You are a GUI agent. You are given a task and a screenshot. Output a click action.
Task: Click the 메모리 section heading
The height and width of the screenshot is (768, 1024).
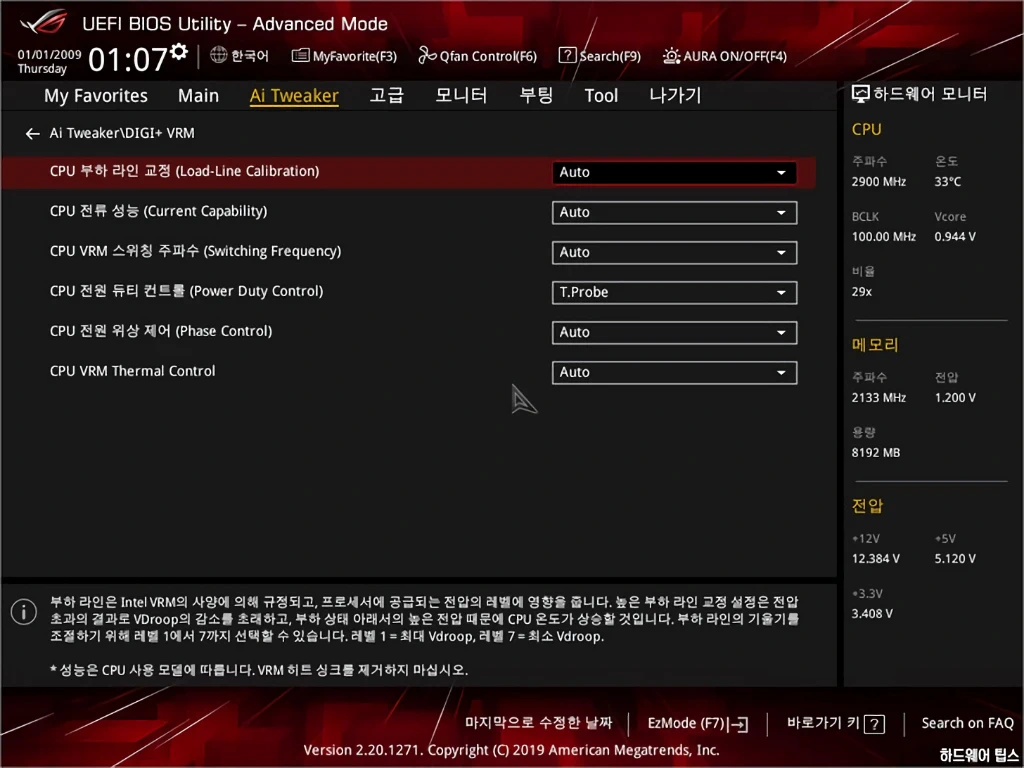[x=875, y=345]
